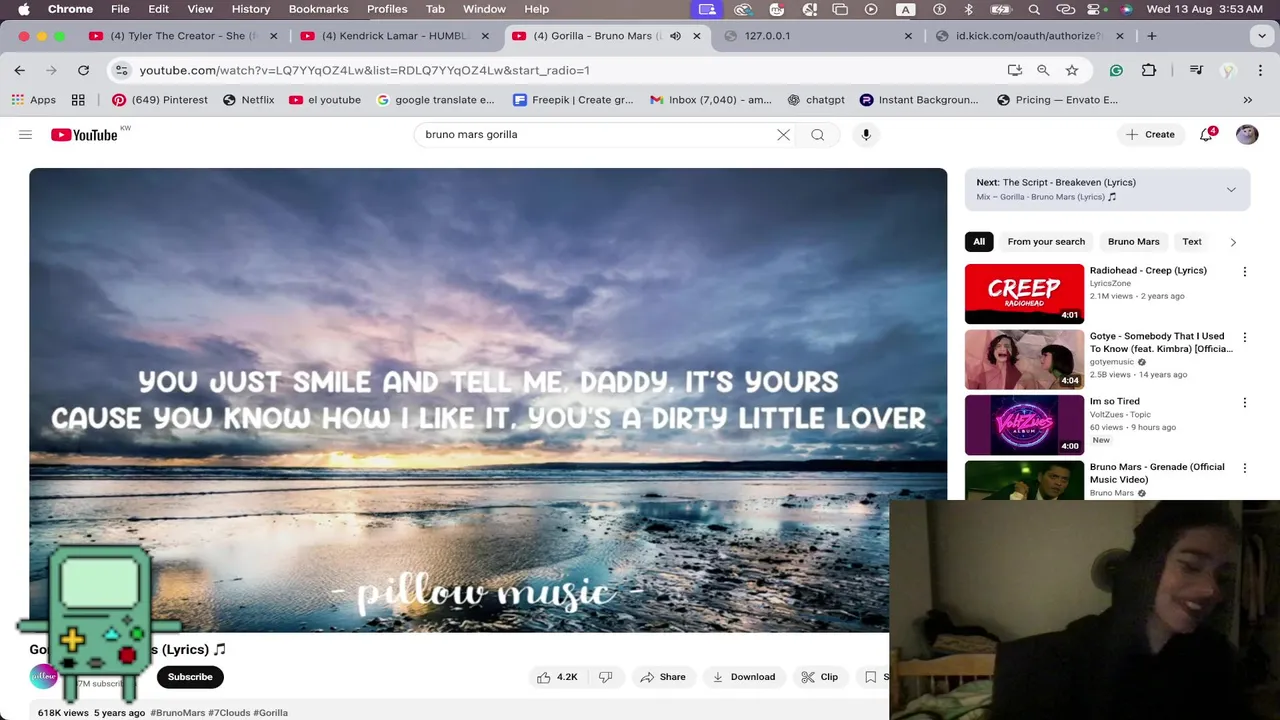
Task: Select the Bruno Mars filter chip
Action: (1133, 242)
